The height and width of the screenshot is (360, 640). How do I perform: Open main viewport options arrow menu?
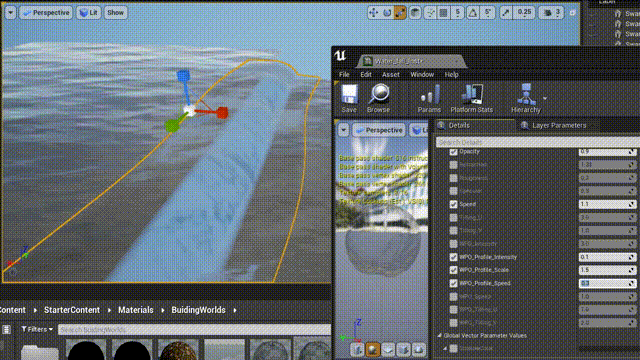(11, 13)
